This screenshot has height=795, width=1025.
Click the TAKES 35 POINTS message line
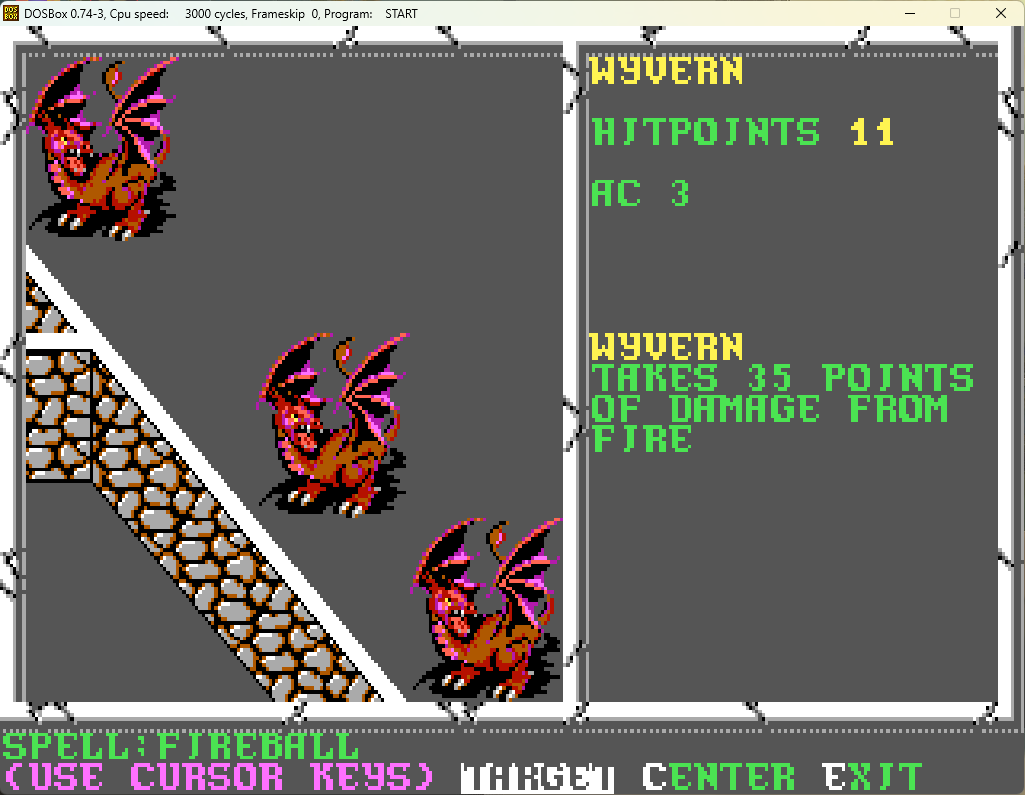pos(782,378)
